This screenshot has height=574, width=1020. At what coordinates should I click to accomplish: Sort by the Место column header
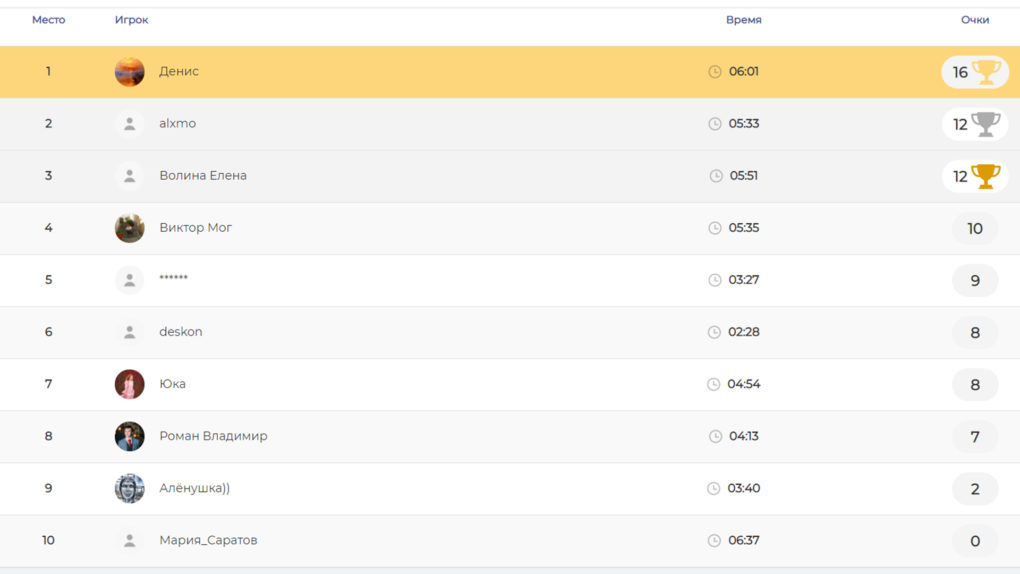pos(48,20)
